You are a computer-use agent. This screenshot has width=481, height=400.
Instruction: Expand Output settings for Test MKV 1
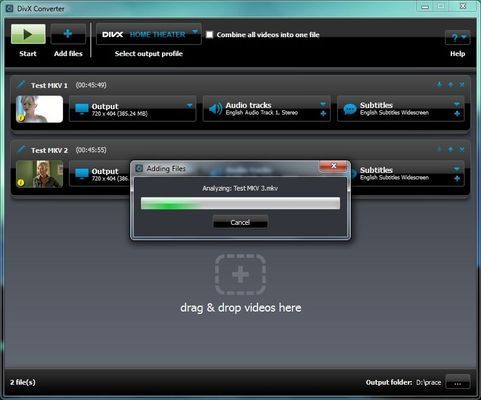190,105
